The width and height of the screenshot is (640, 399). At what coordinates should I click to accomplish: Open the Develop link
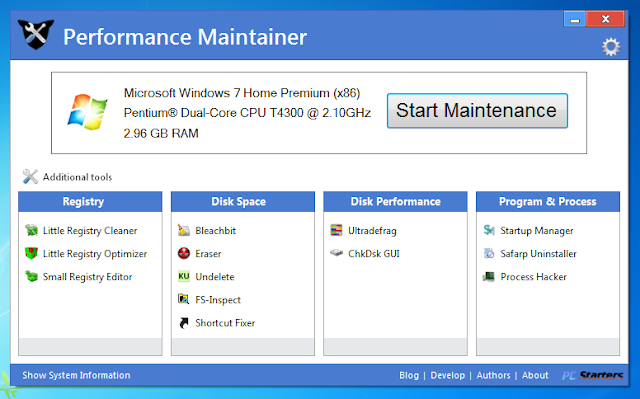[447, 375]
